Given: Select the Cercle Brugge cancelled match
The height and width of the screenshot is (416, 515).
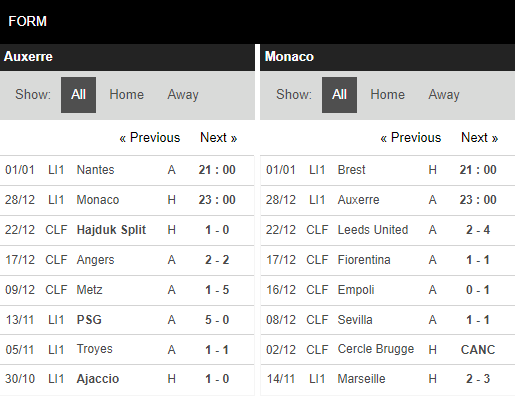Looking at the screenshot, I should click(x=388, y=350).
